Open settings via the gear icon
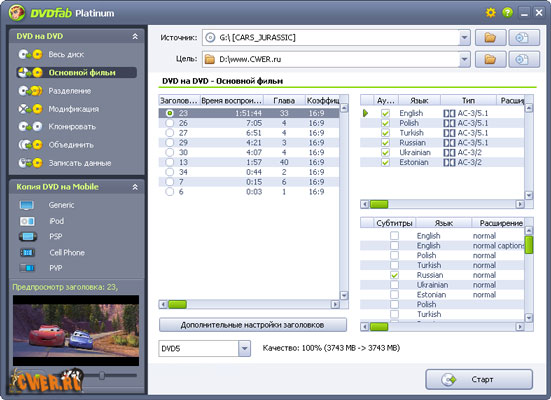Viewport: 551px width, 400px height. click(491, 13)
